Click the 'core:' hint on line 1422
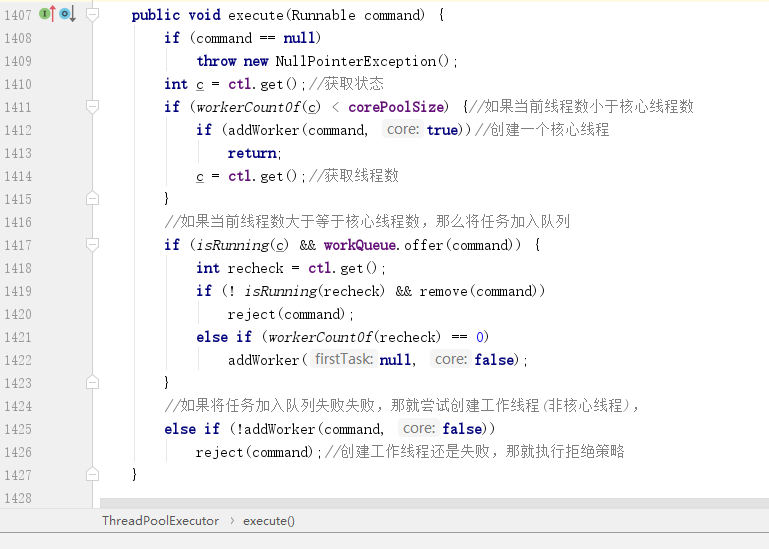This screenshot has height=549, width=769. [451, 359]
